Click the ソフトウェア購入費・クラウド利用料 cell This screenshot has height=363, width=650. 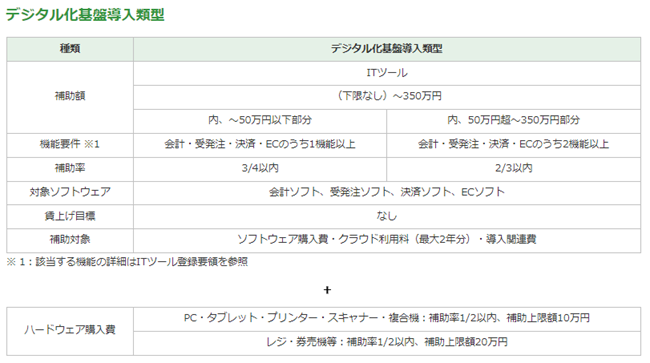(387, 240)
